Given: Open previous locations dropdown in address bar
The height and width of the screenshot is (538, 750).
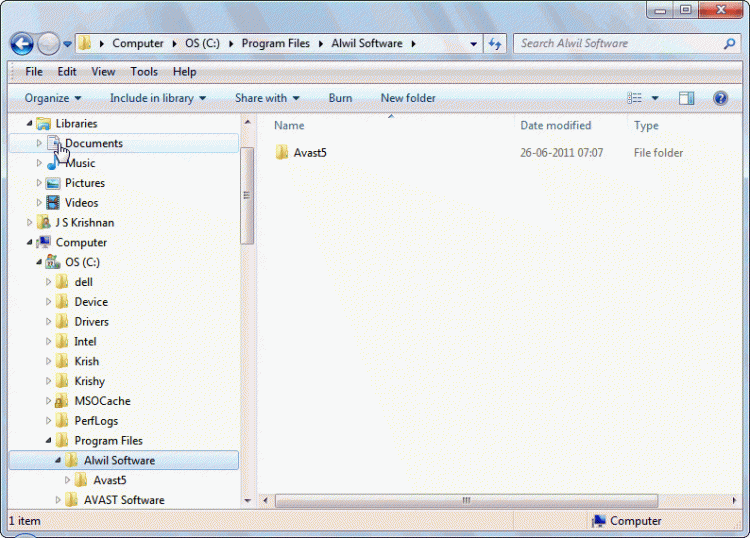Looking at the screenshot, I should 473,44.
